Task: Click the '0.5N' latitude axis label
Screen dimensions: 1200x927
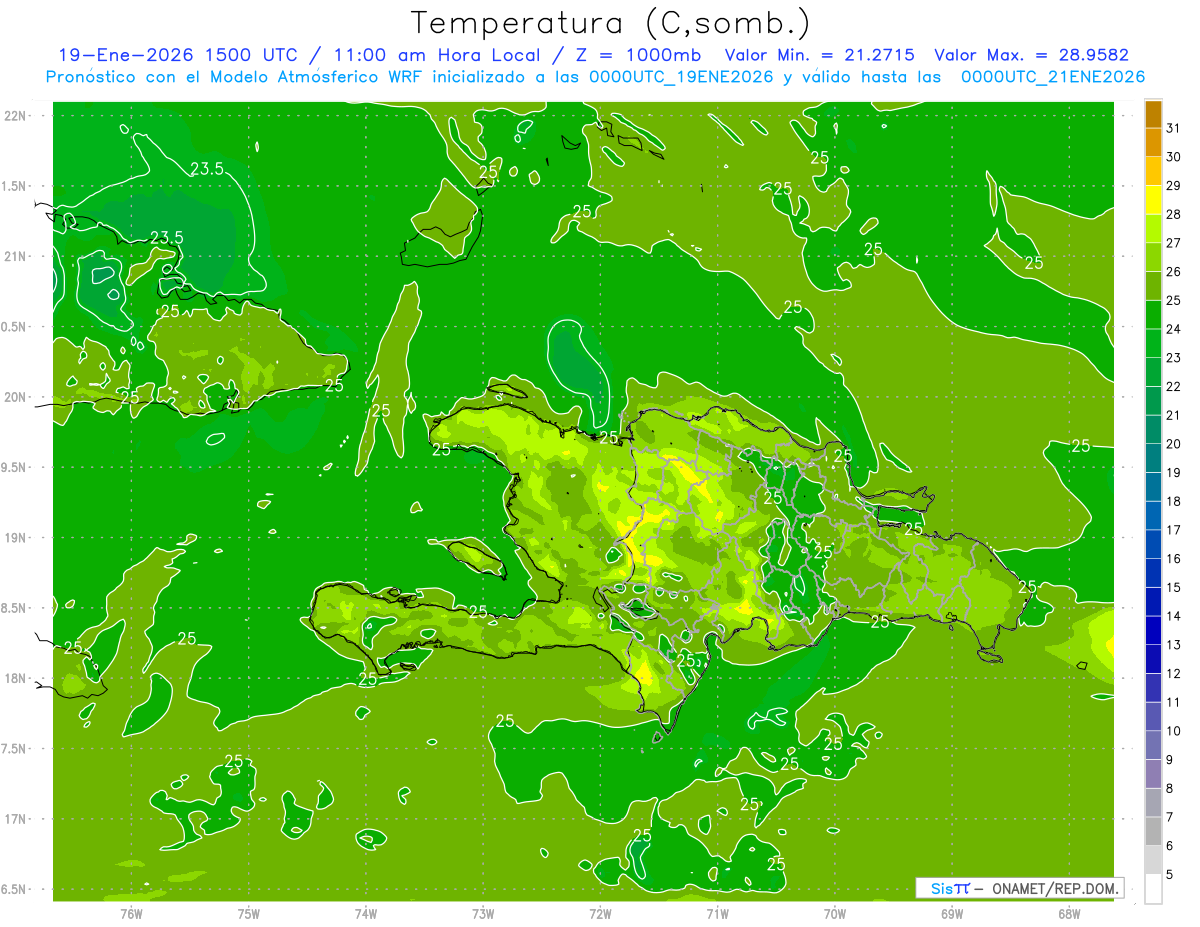Action: [15, 327]
